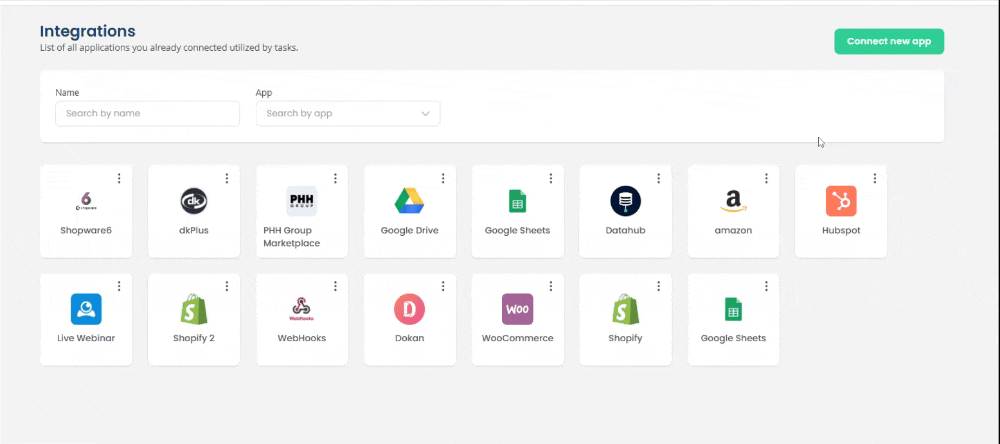Select the Hubspot label
The height and width of the screenshot is (444, 1000).
[841, 230]
